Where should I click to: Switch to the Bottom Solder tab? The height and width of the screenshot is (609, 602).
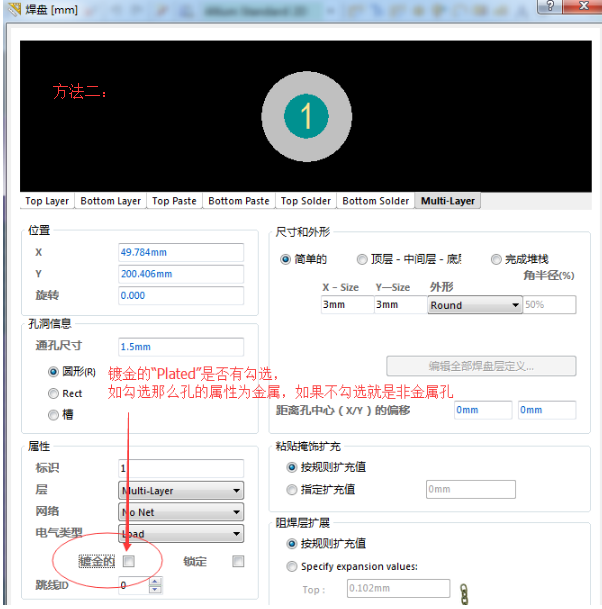pyautogui.click(x=375, y=201)
